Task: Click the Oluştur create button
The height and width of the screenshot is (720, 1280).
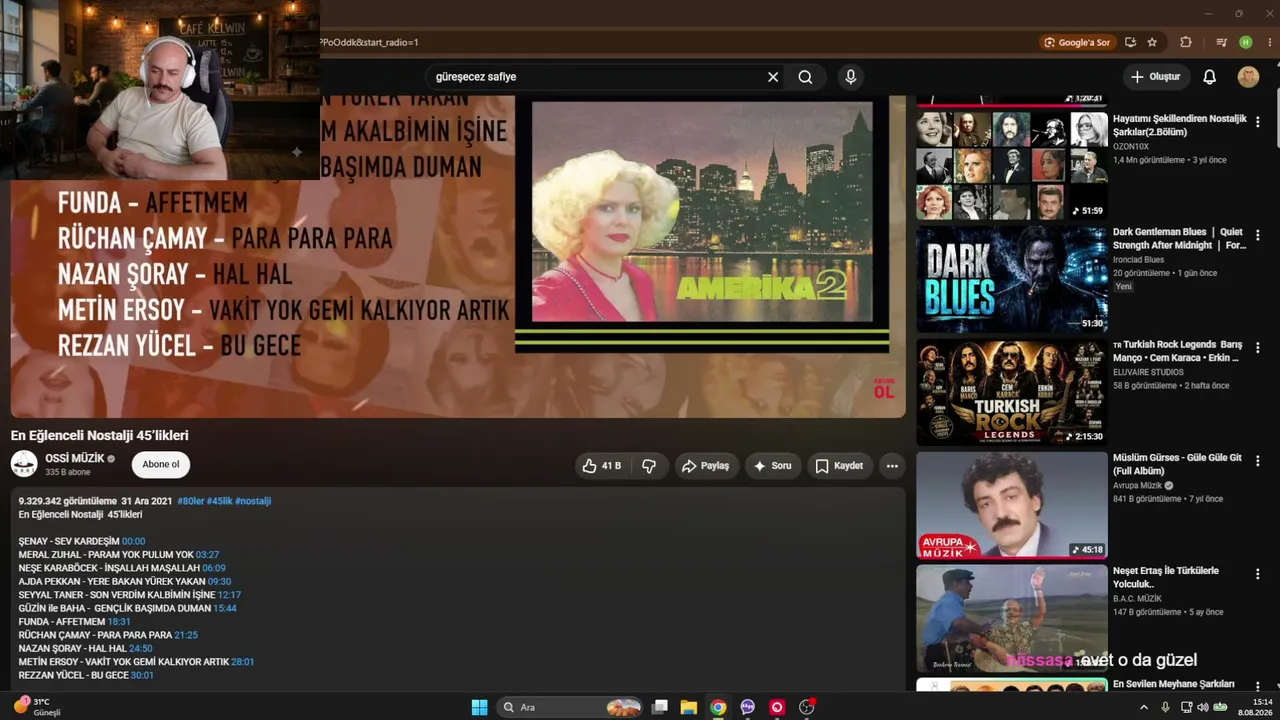Action: click(1155, 77)
